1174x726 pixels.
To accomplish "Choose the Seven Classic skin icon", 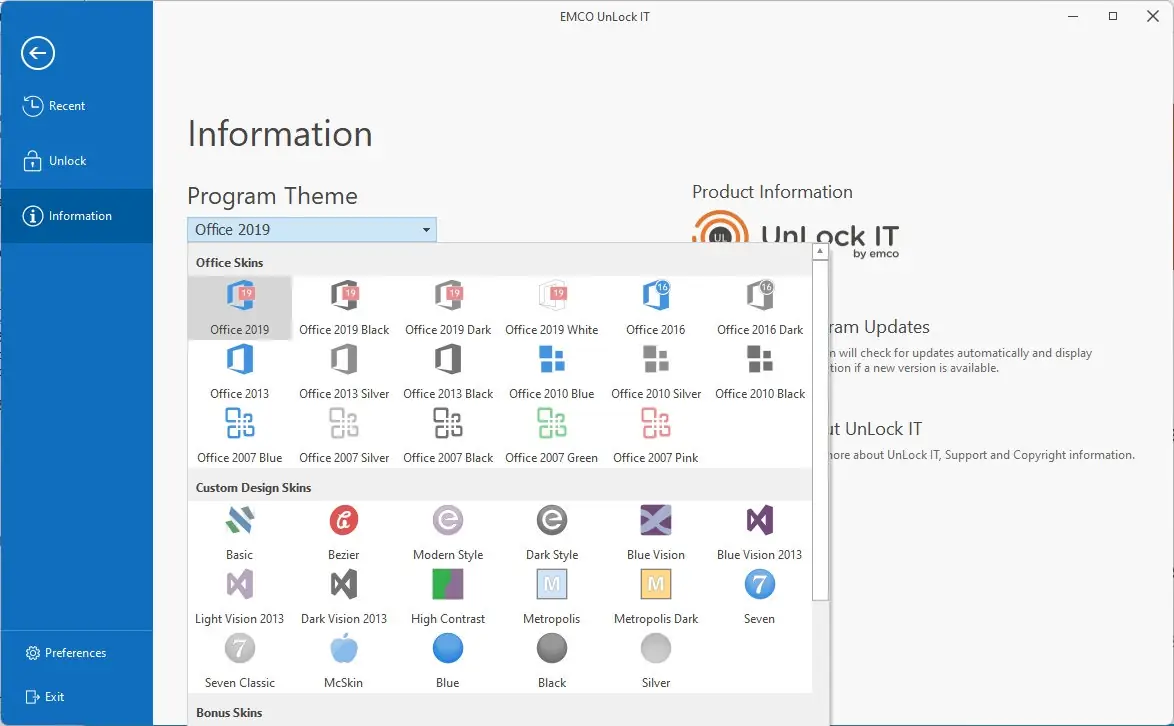I will (x=240, y=649).
